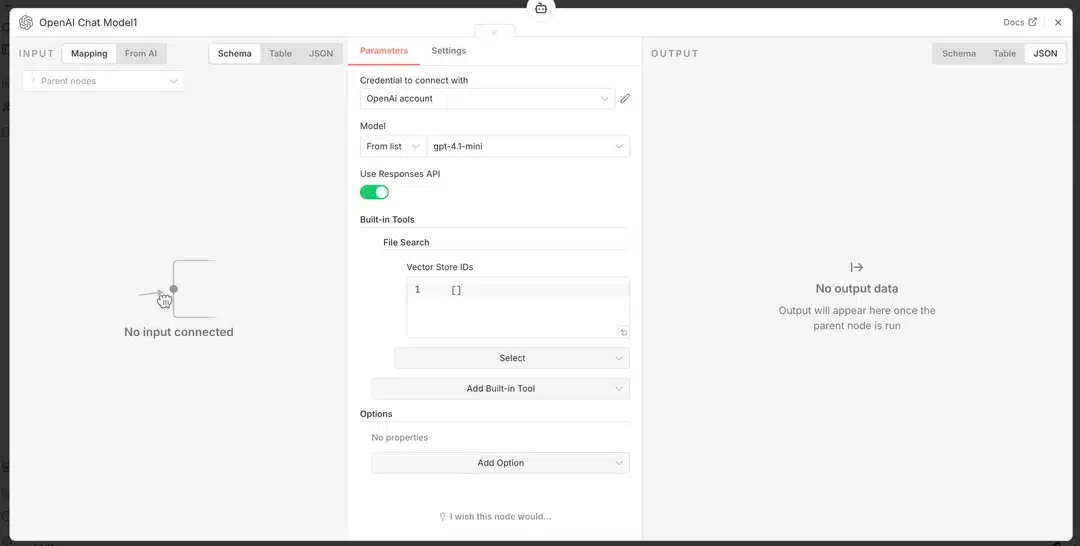Select output JSON view
The width and height of the screenshot is (1080, 546).
pyautogui.click(x=1045, y=54)
